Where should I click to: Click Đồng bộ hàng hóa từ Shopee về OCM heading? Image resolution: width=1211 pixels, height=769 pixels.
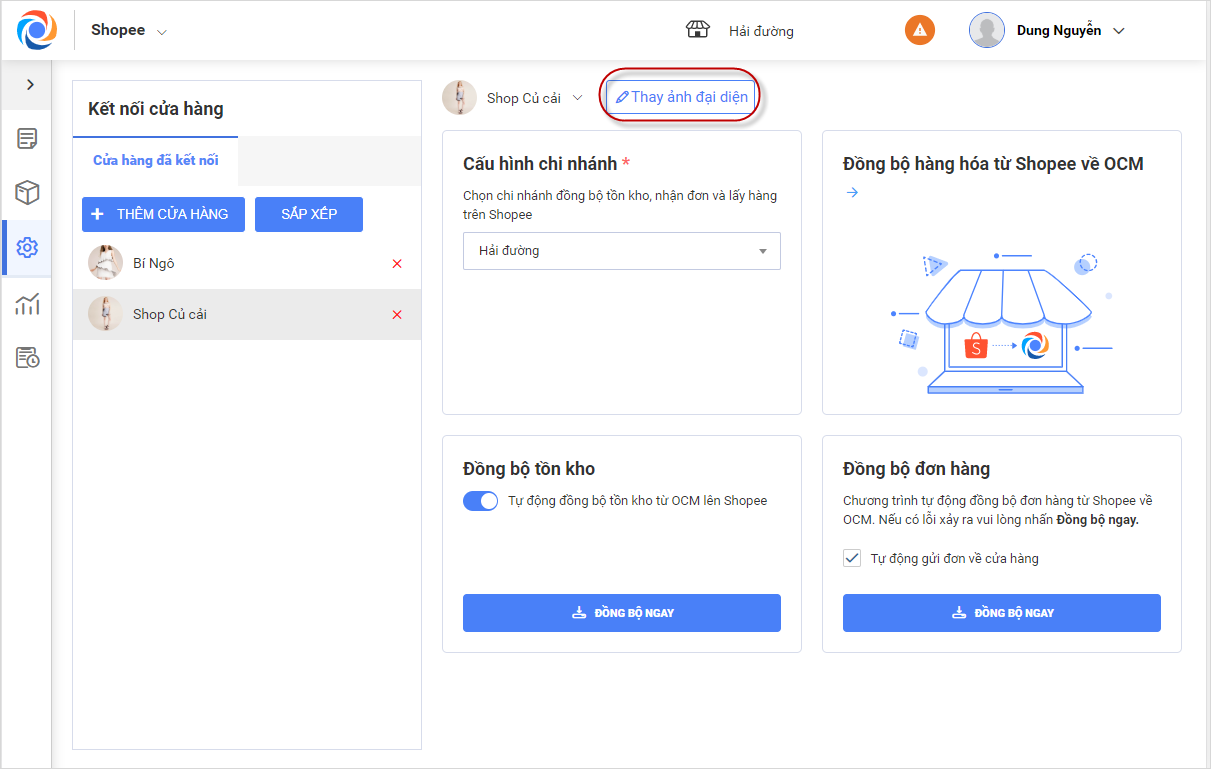(x=993, y=164)
